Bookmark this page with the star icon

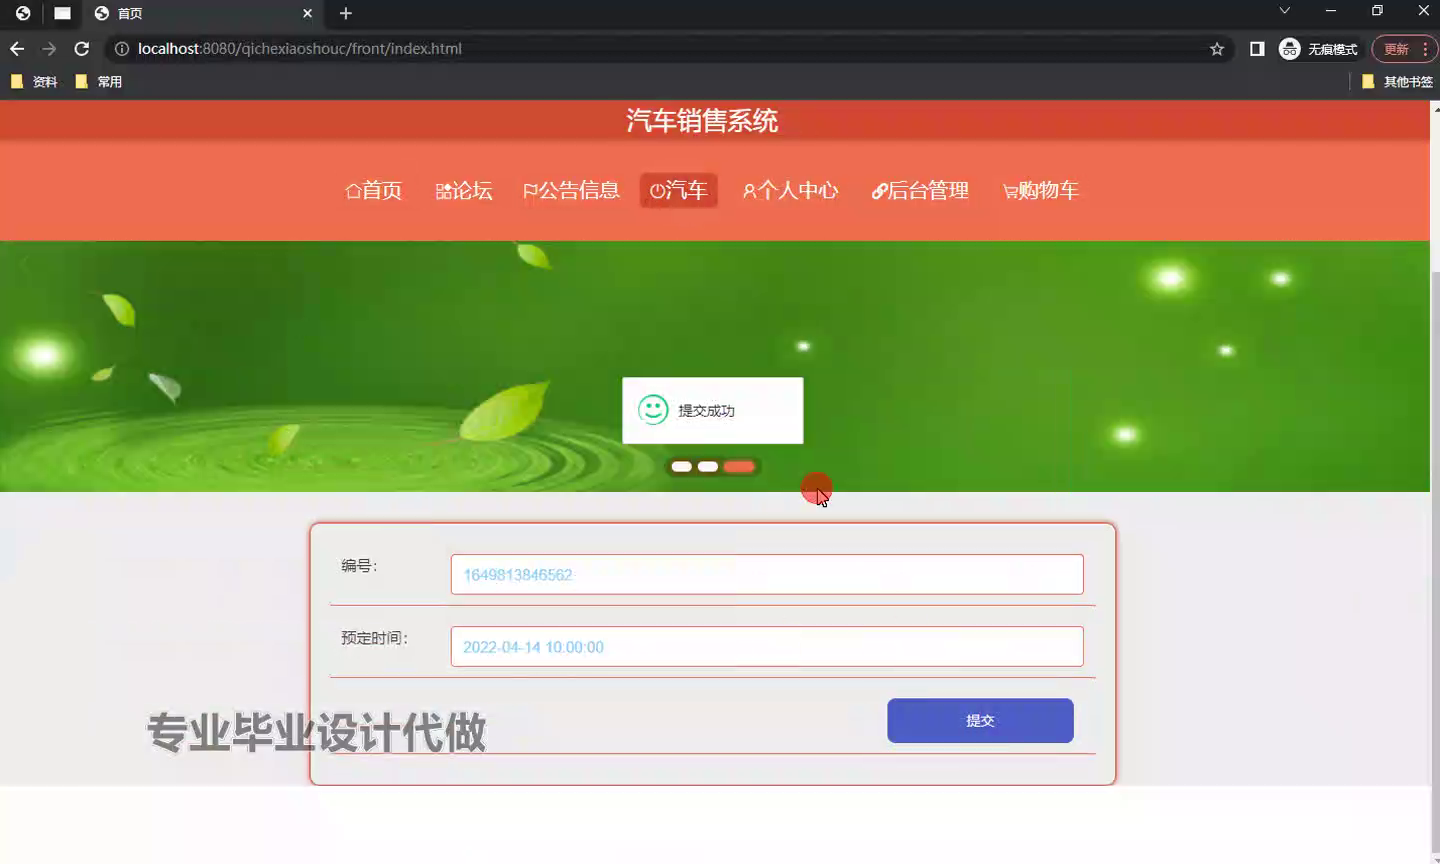[1217, 49]
